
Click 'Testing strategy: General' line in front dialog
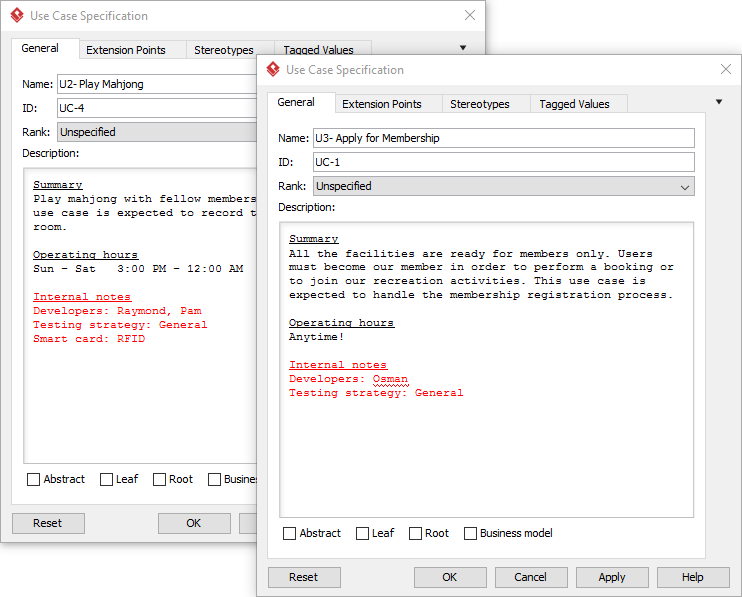[376, 393]
